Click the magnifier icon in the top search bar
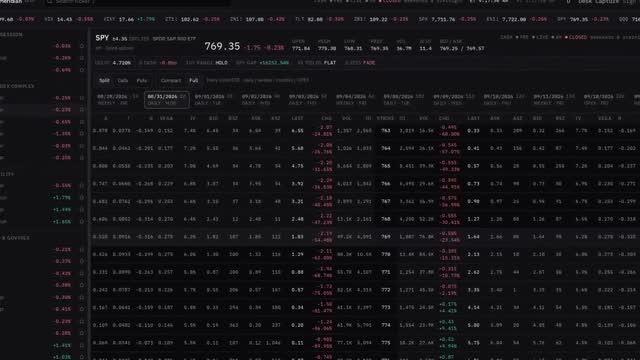This screenshot has height=360, width=640. click(50, 2)
